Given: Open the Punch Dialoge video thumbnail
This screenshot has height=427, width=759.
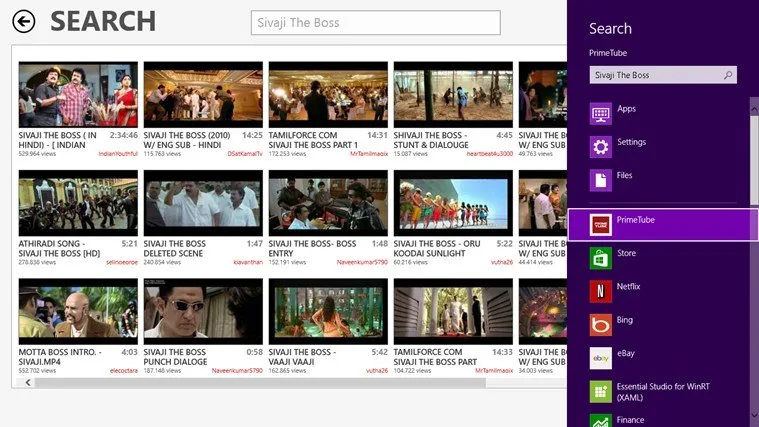Looking at the screenshot, I should pos(203,311).
